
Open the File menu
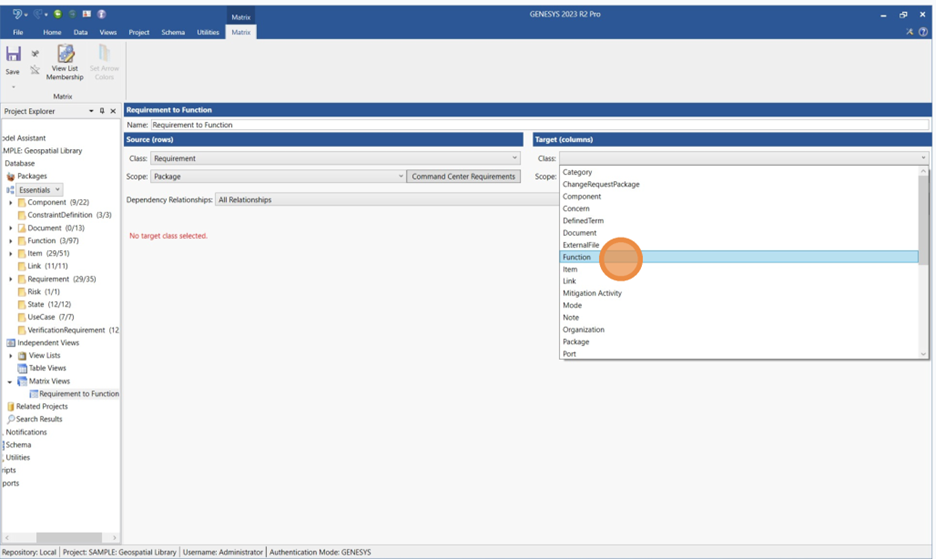pyautogui.click(x=18, y=32)
